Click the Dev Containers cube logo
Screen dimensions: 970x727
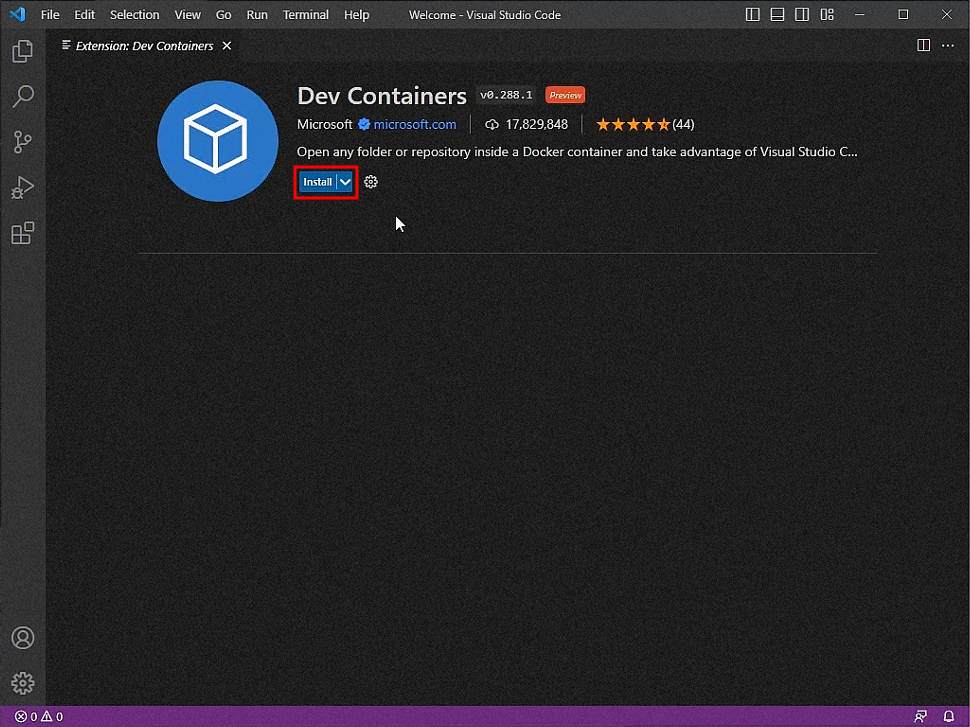pyautogui.click(x=217, y=140)
